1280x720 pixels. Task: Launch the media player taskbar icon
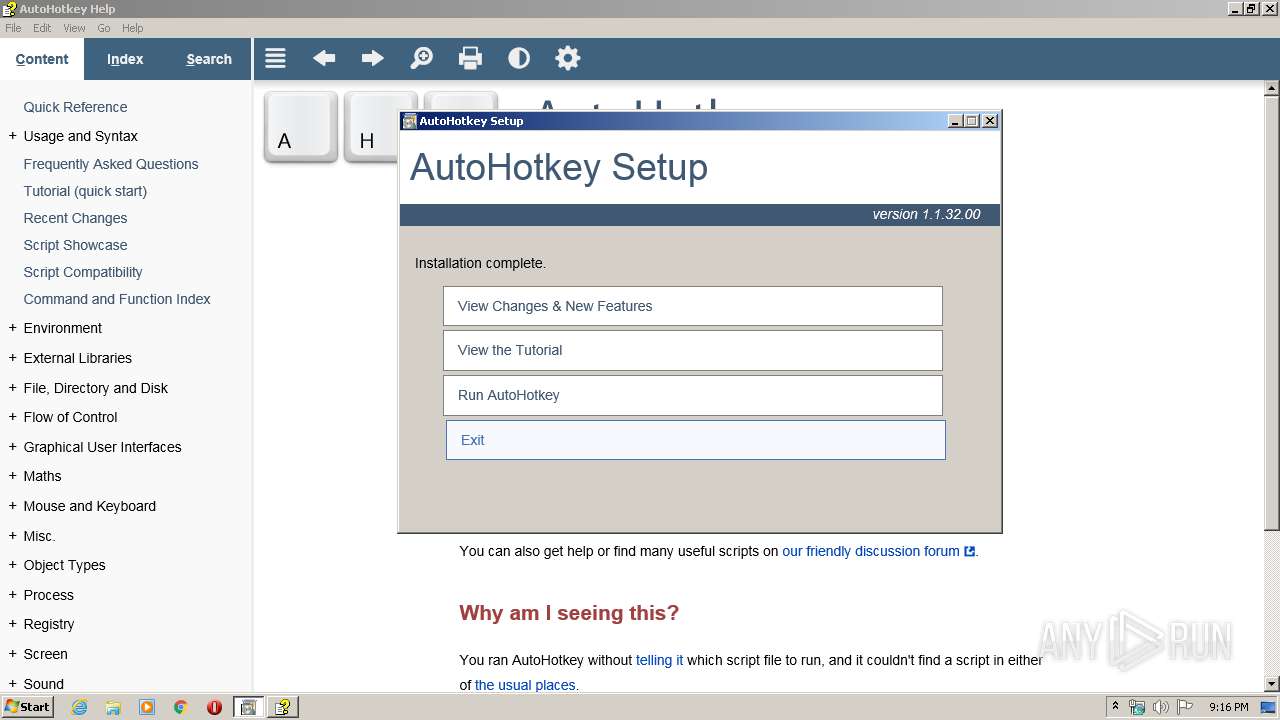coord(147,707)
